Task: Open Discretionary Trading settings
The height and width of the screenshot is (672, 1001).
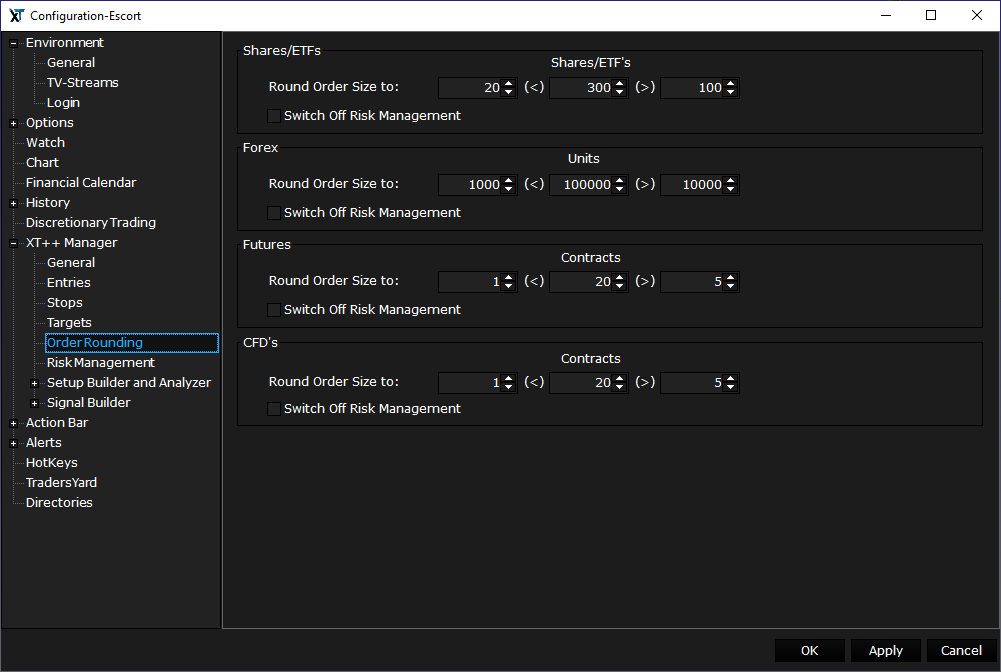Action: click(91, 222)
